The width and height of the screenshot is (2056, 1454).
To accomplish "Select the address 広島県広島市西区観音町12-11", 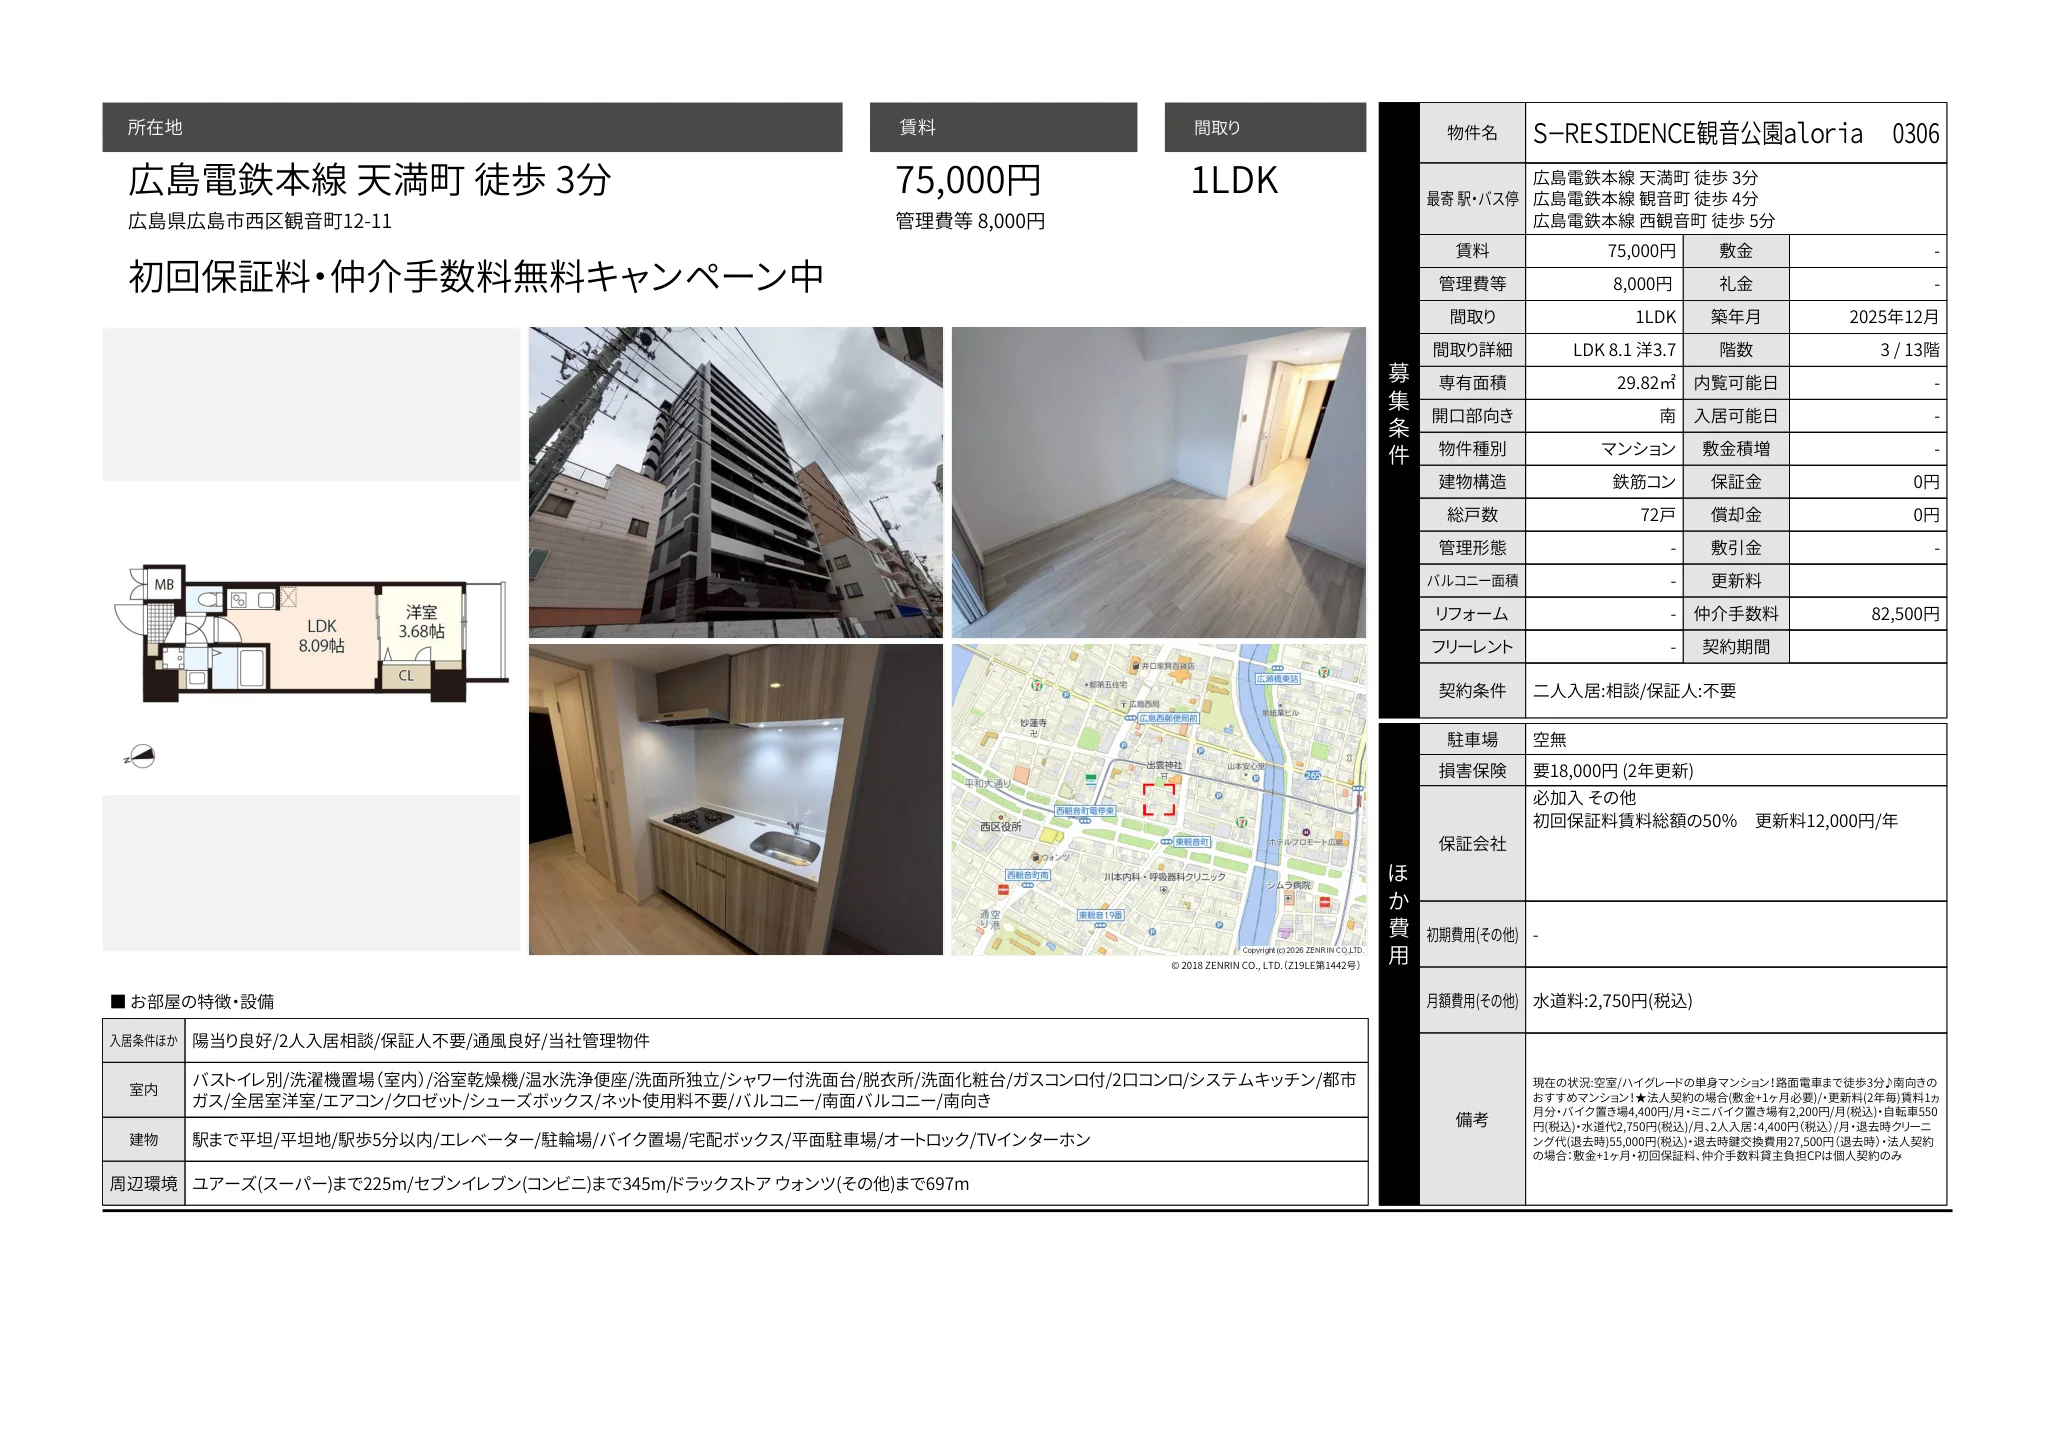I will (x=260, y=221).
